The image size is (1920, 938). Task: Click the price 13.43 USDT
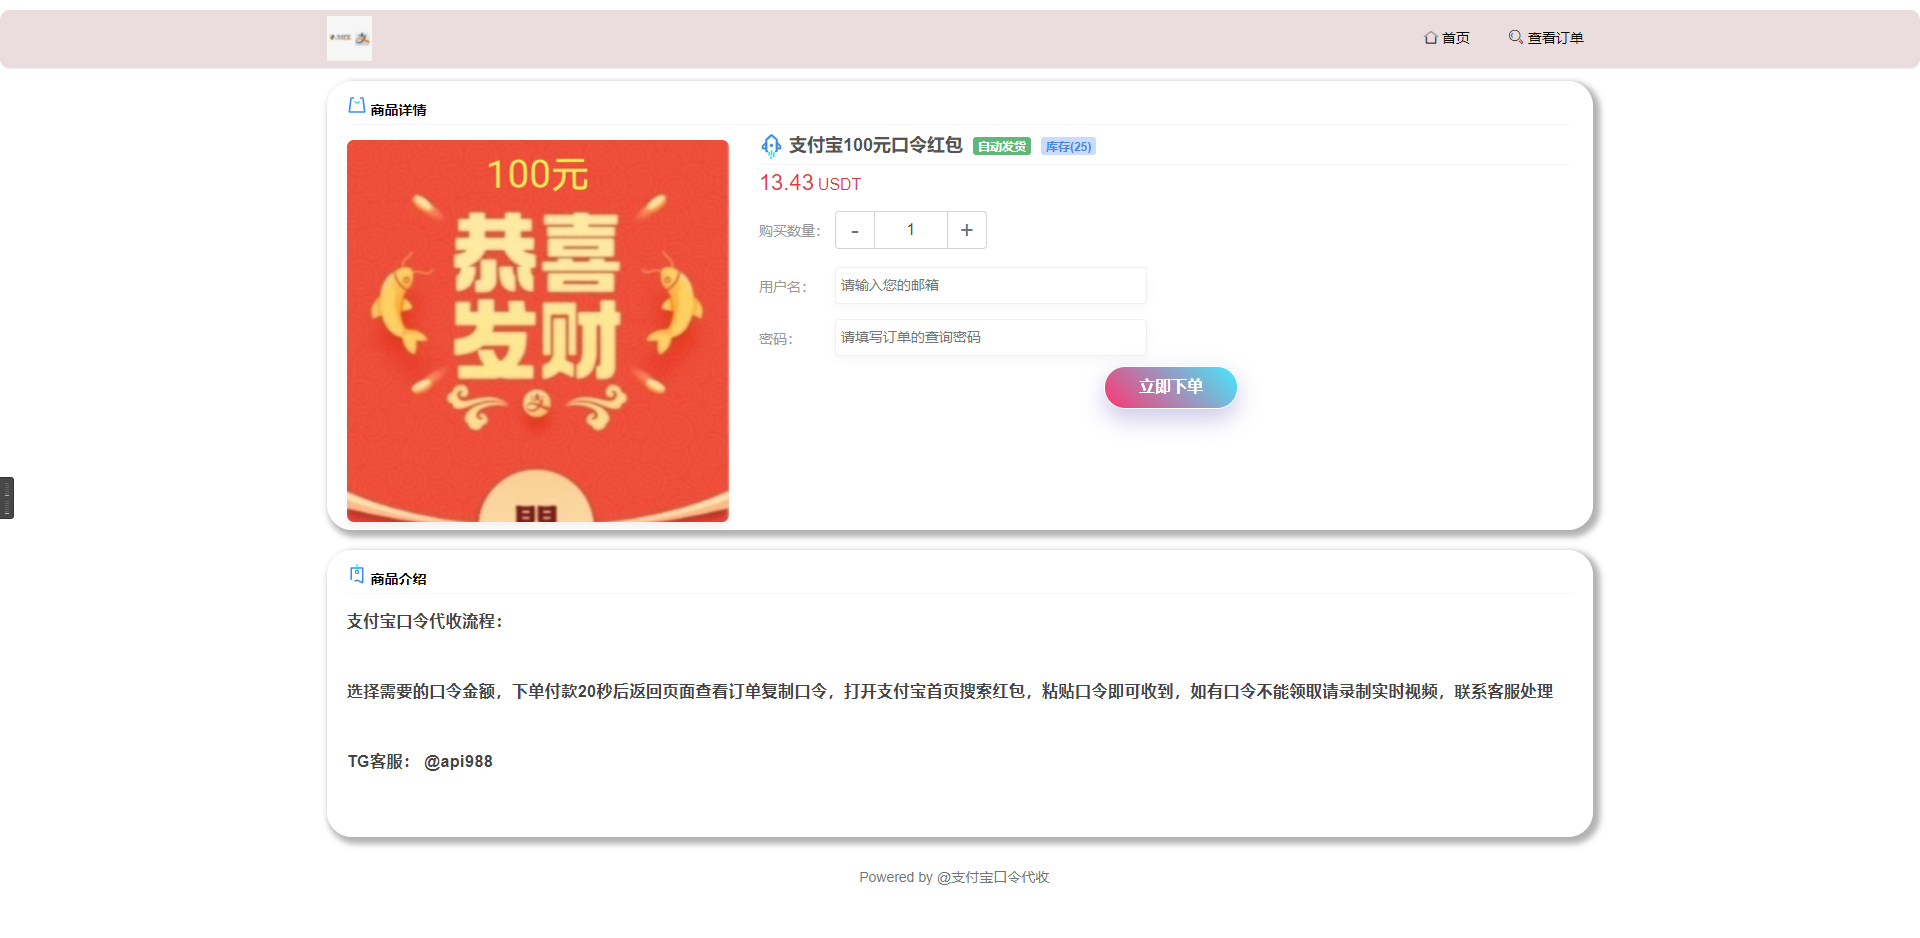[810, 183]
